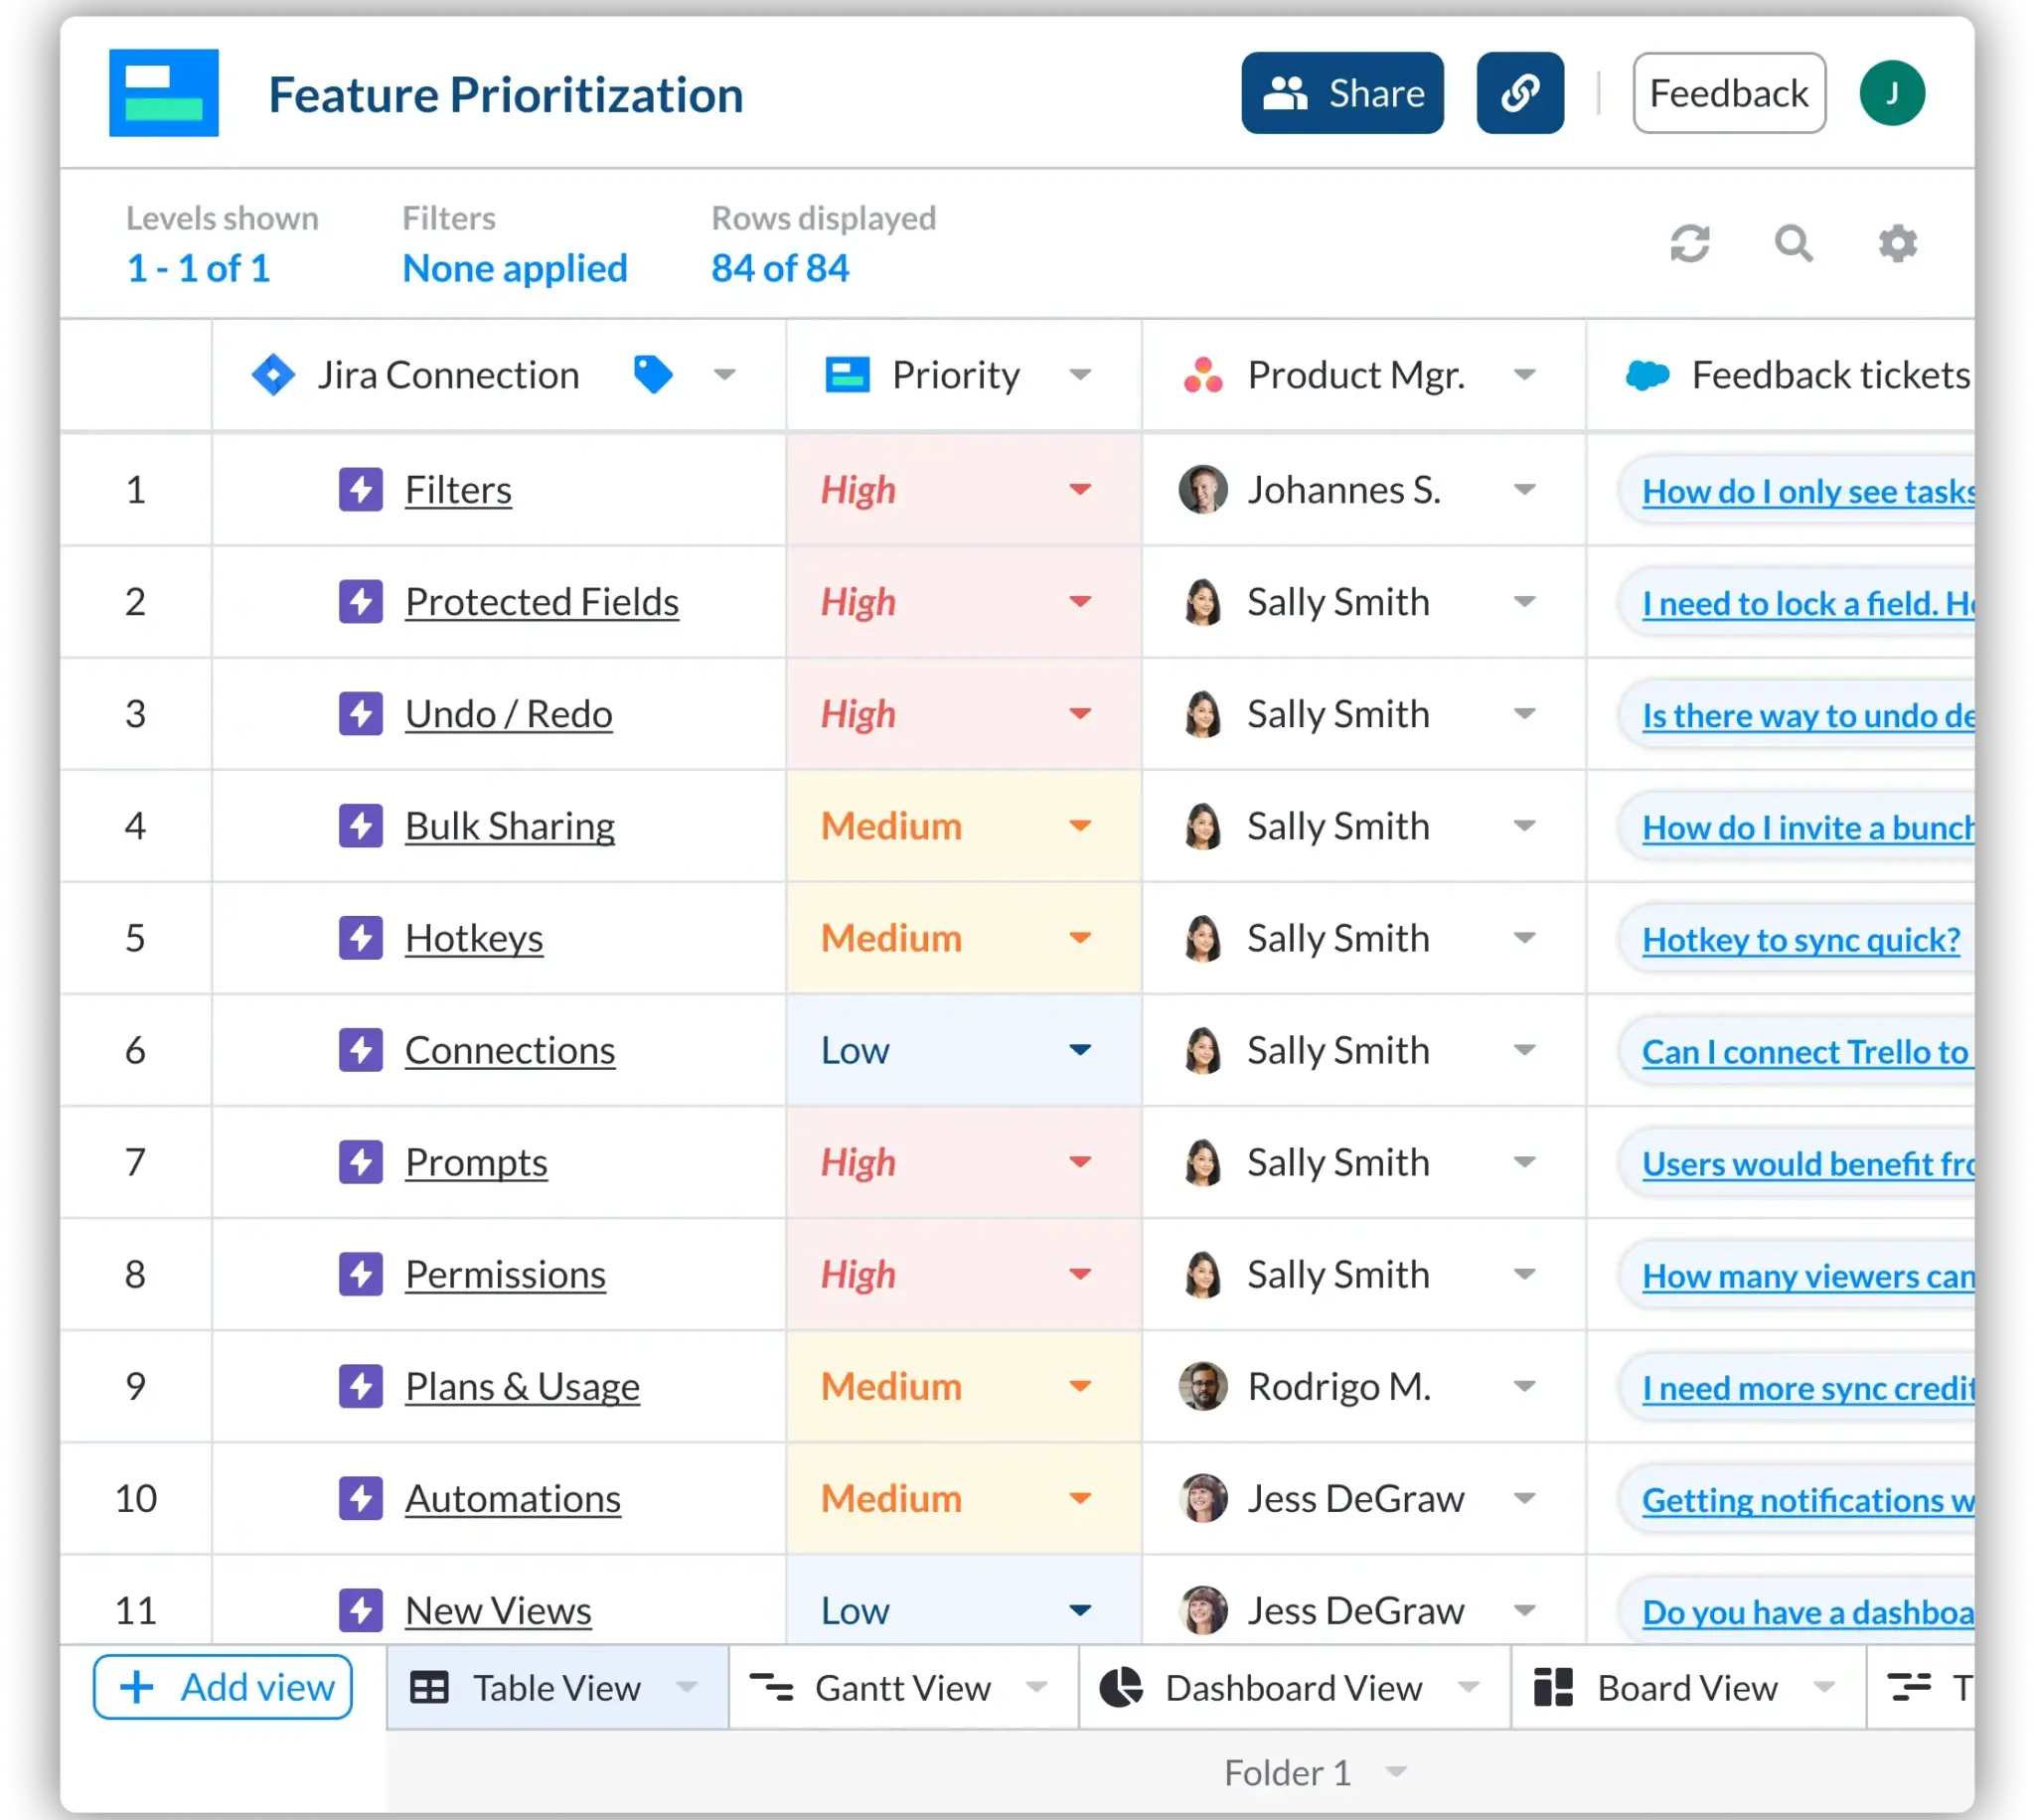Click the Jira Connection column icon

click(x=270, y=376)
